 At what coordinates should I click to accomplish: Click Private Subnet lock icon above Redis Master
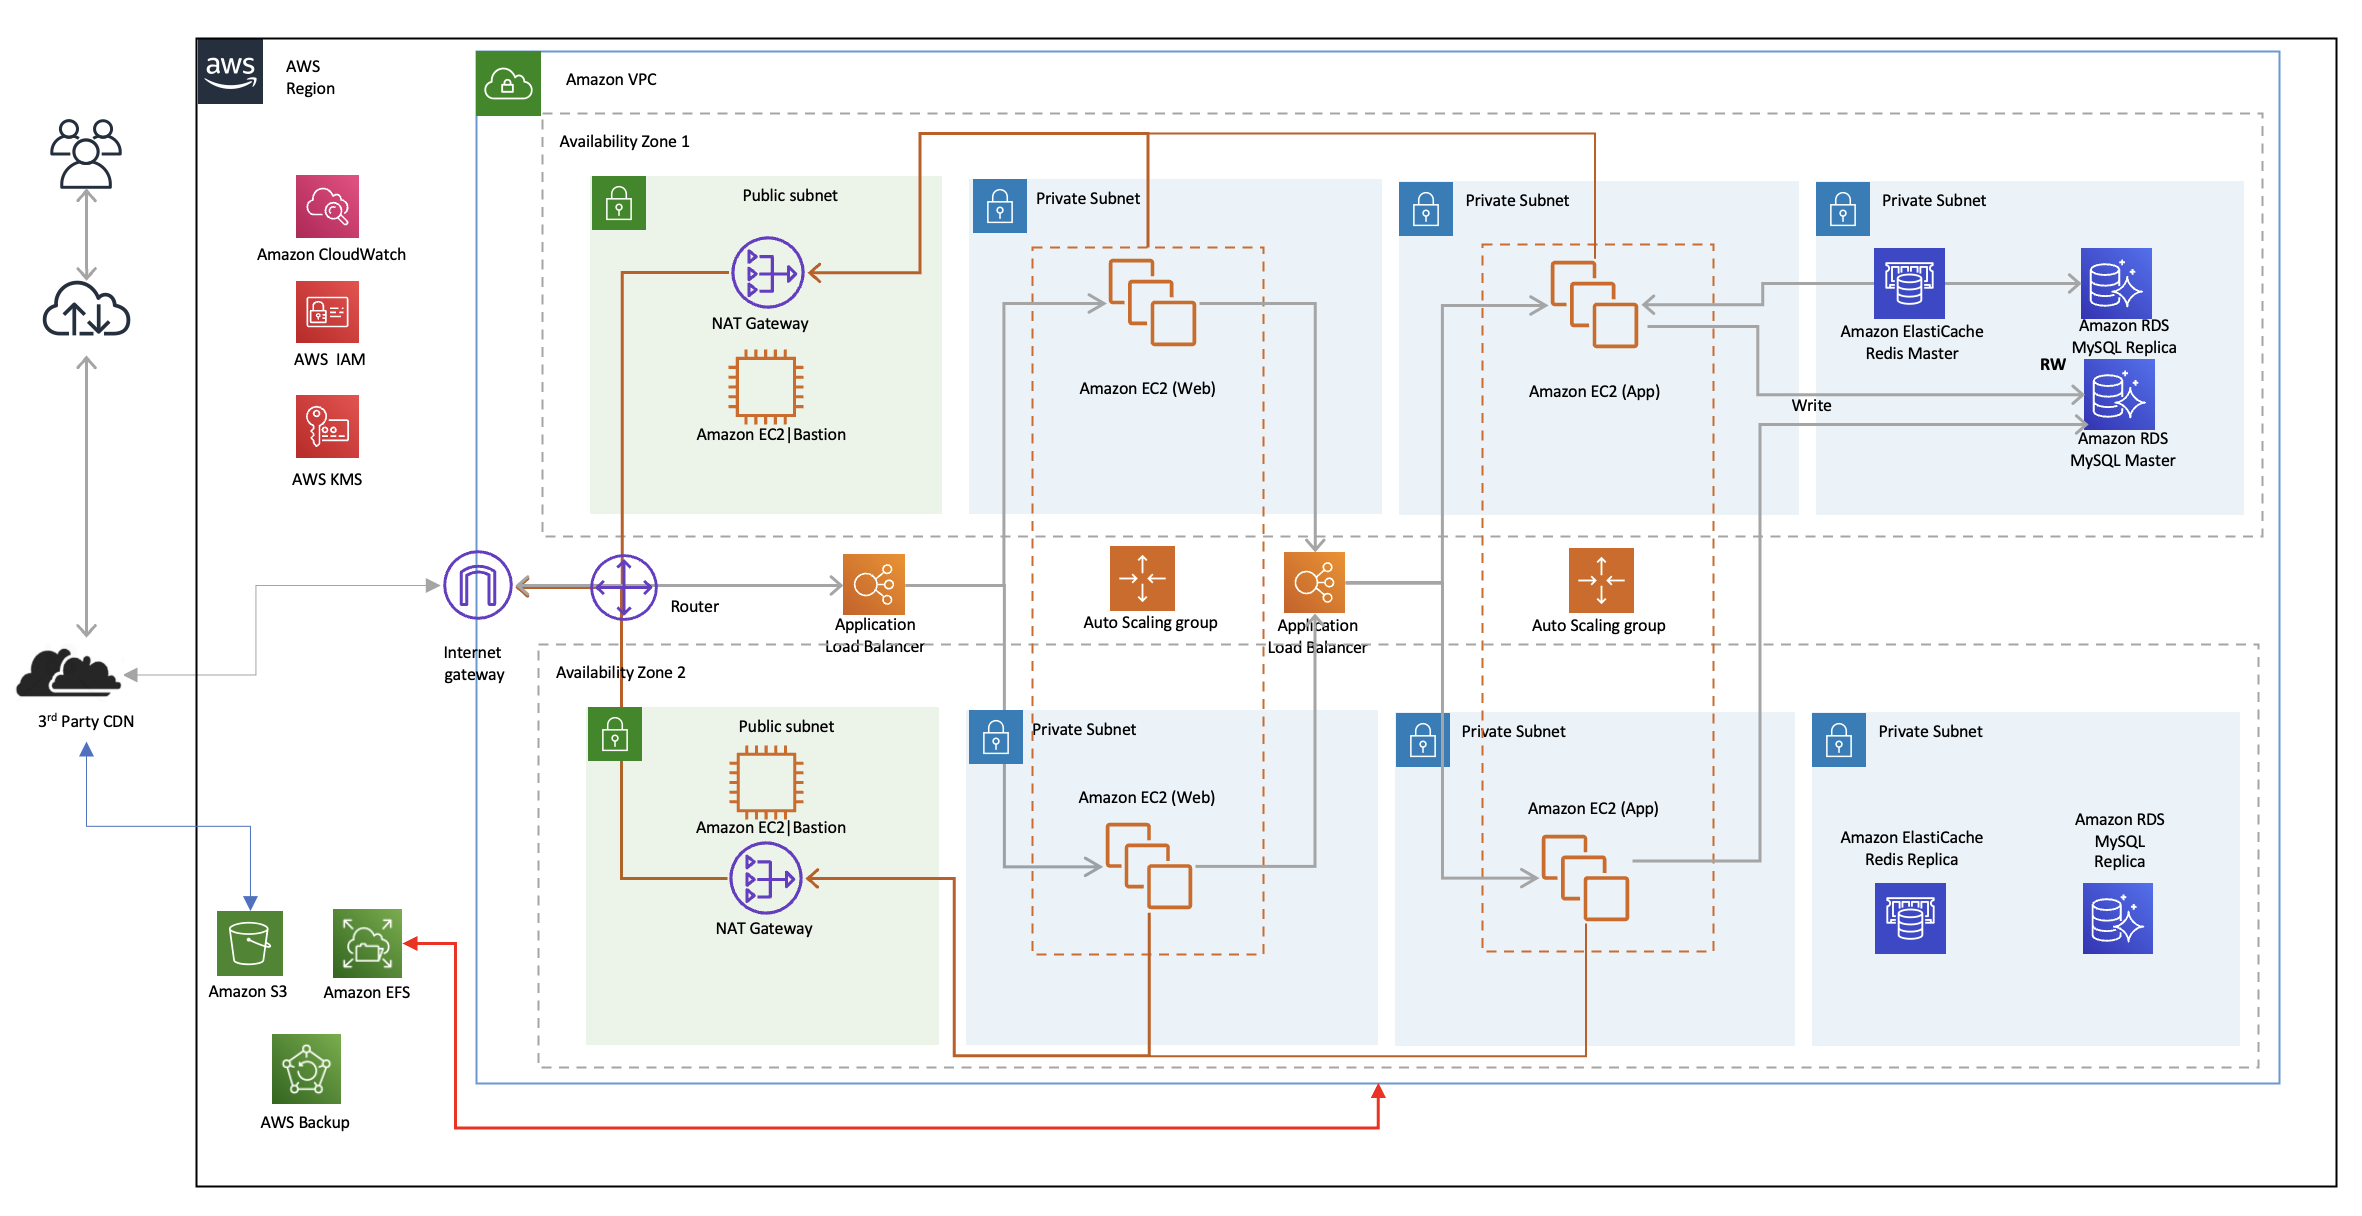[1843, 208]
